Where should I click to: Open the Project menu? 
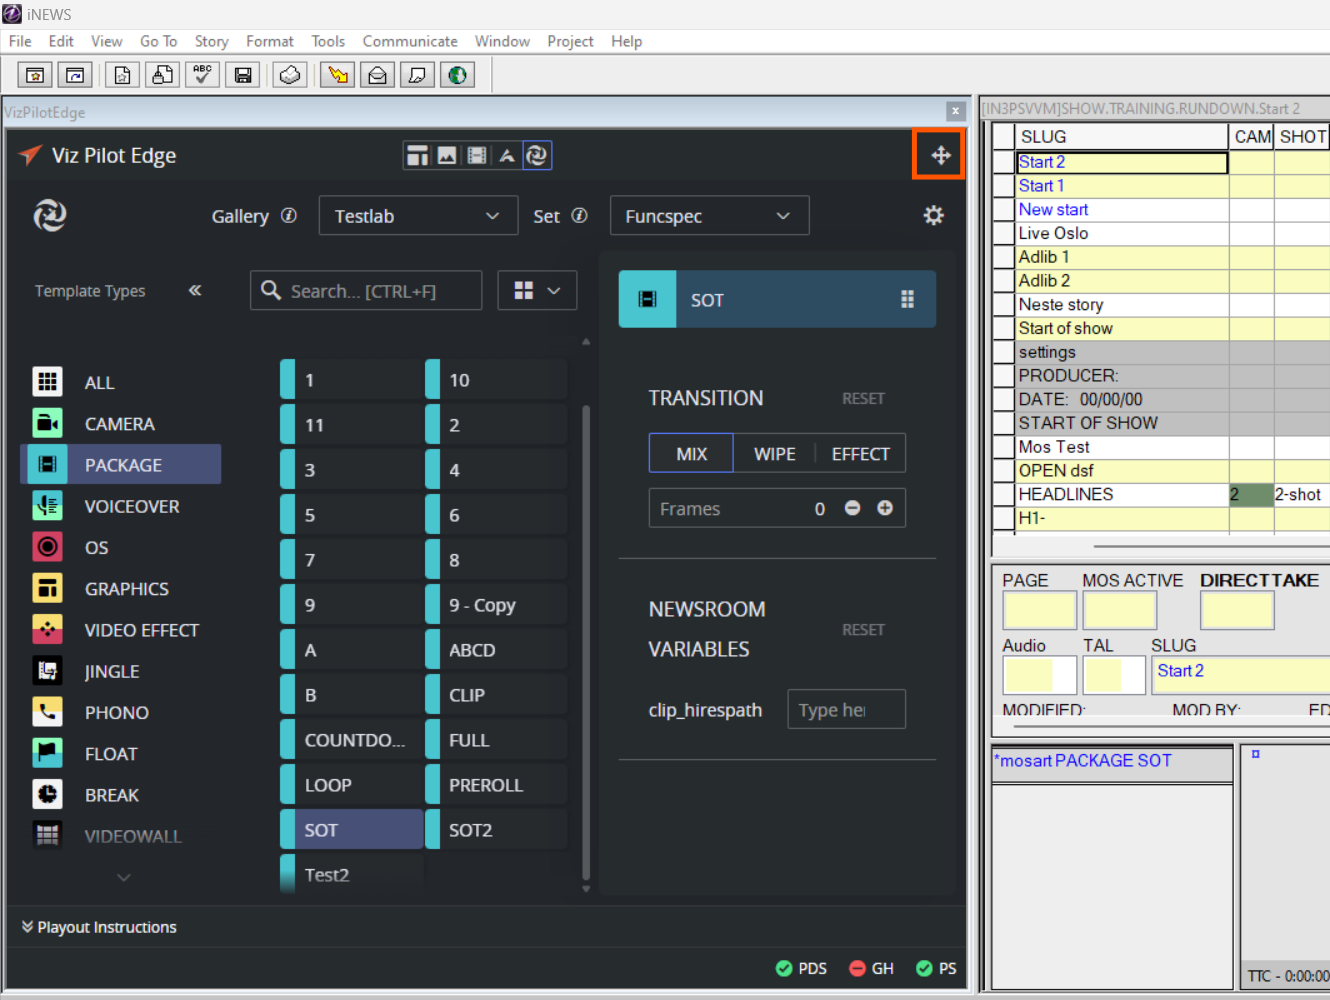coord(570,41)
